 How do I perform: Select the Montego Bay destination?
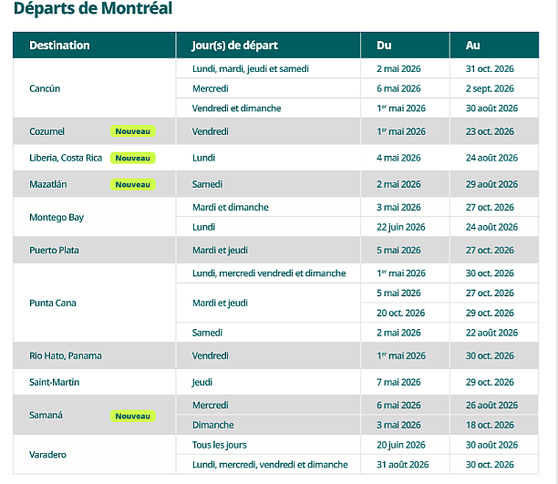tap(57, 217)
